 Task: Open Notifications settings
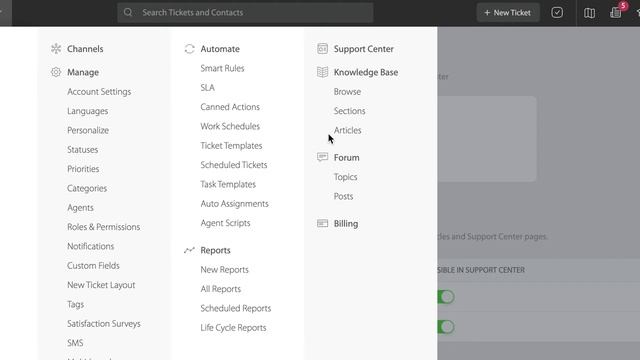point(91,247)
